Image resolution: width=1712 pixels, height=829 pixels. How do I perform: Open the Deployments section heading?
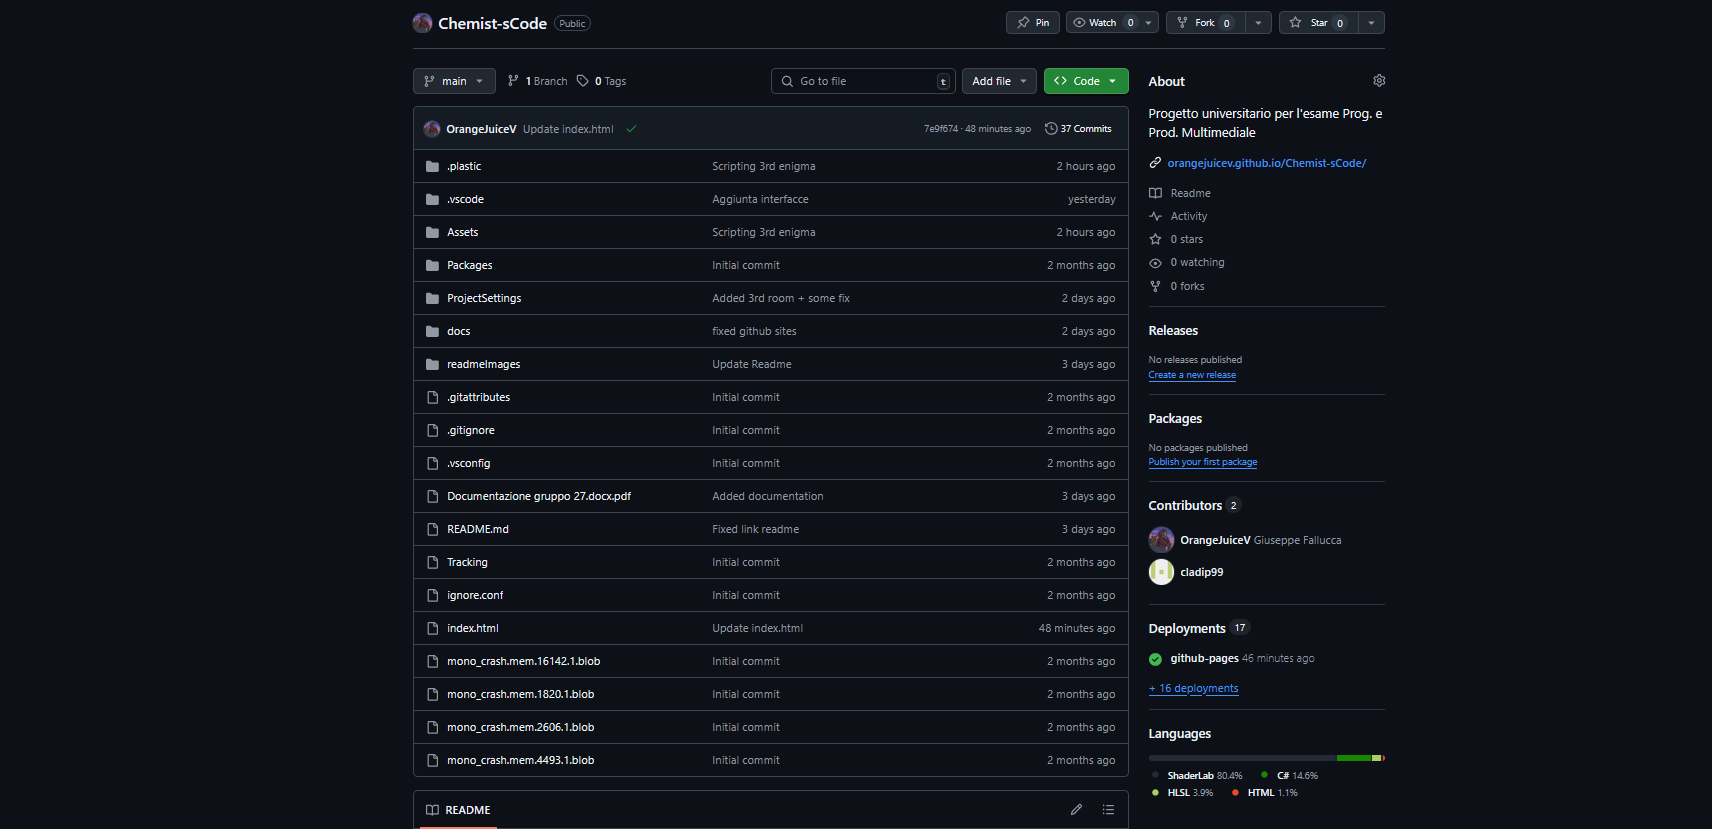click(1187, 628)
